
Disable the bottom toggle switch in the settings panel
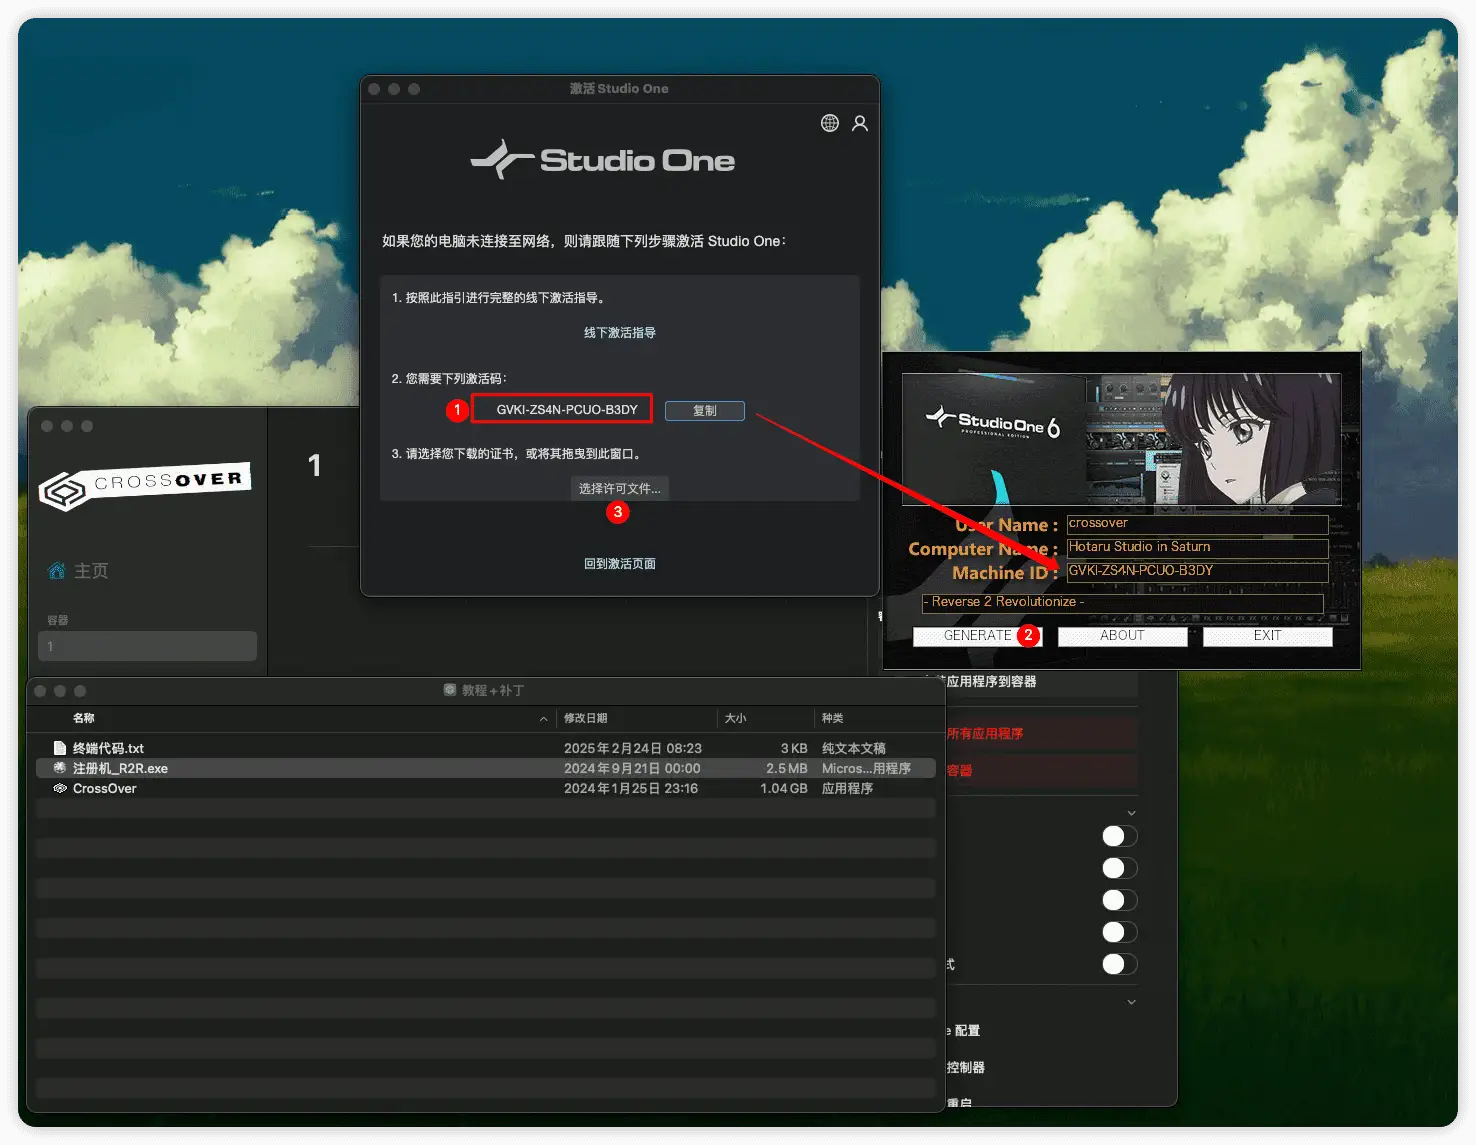[1118, 964]
